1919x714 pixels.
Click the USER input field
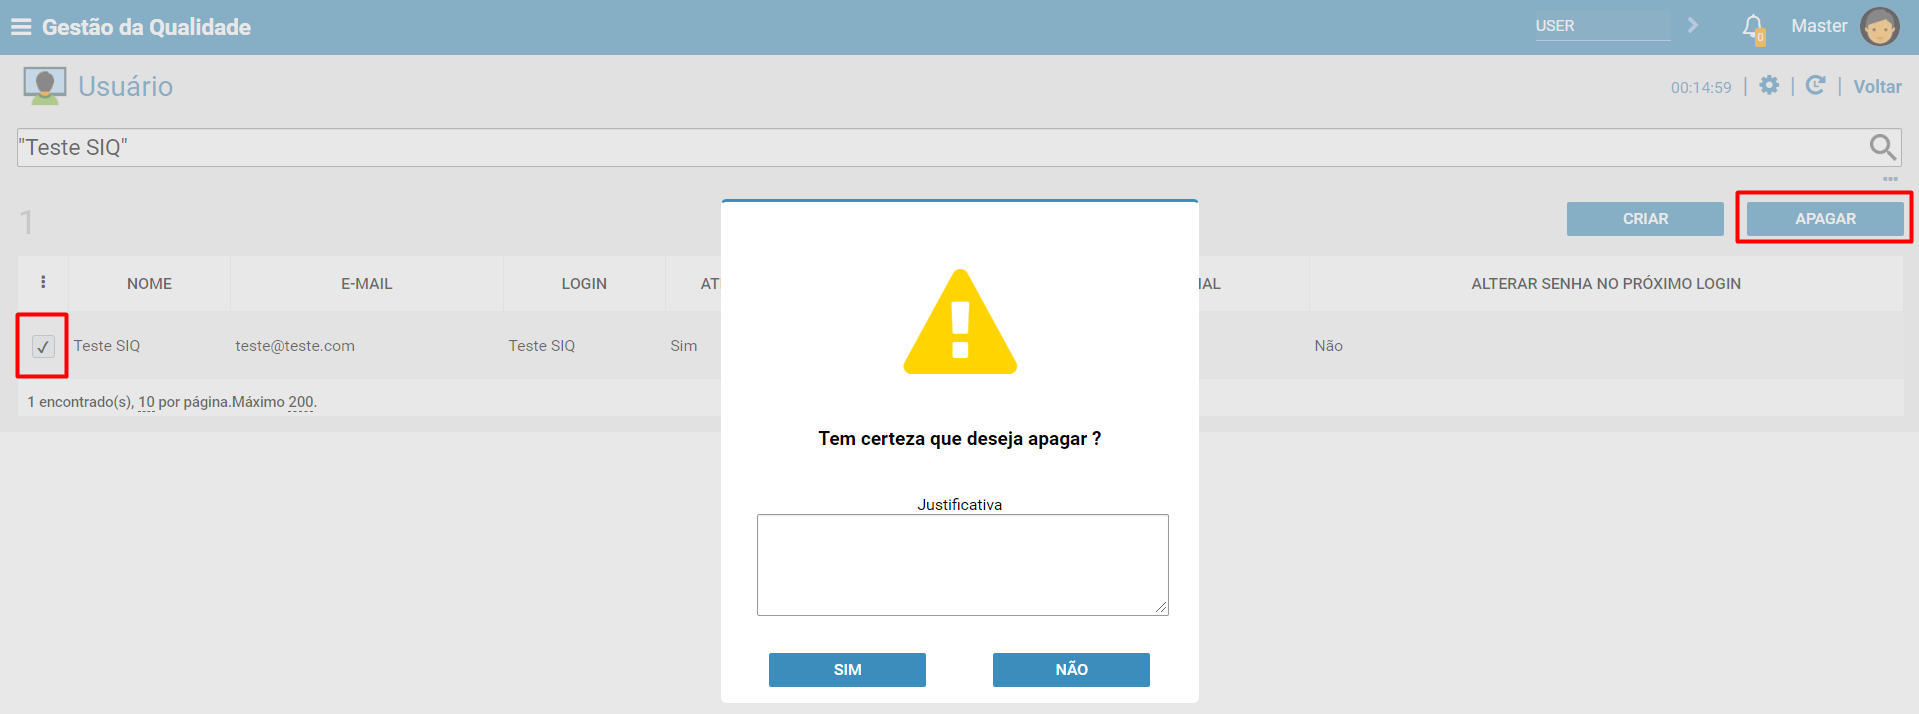pyautogui.click(x=1602, y=26)
